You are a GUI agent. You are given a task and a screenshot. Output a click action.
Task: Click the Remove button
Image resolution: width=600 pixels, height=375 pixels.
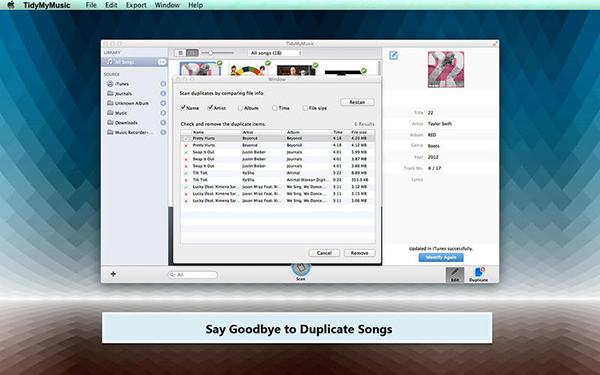point(359,253)
